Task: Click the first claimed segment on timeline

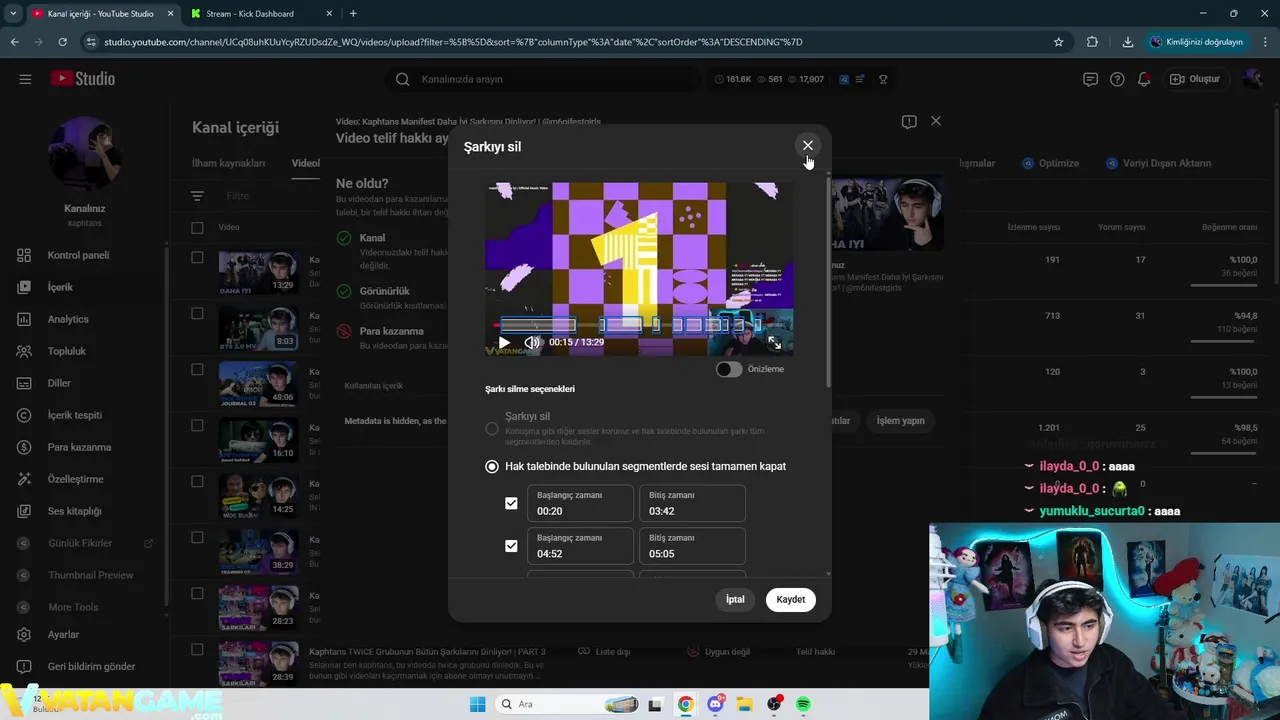Action: point(538,325)
